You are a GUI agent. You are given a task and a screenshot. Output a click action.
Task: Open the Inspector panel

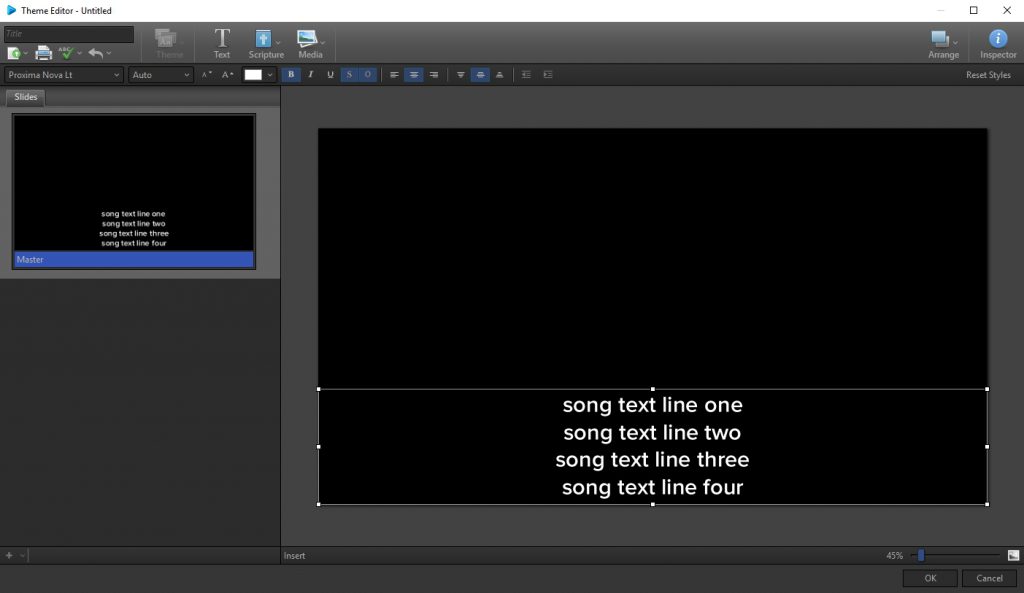point(996,42)
